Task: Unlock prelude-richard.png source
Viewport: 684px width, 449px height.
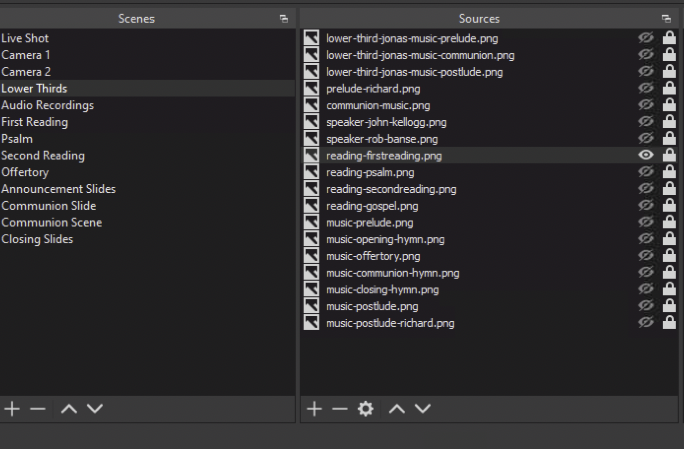Action: coord(669,88)
